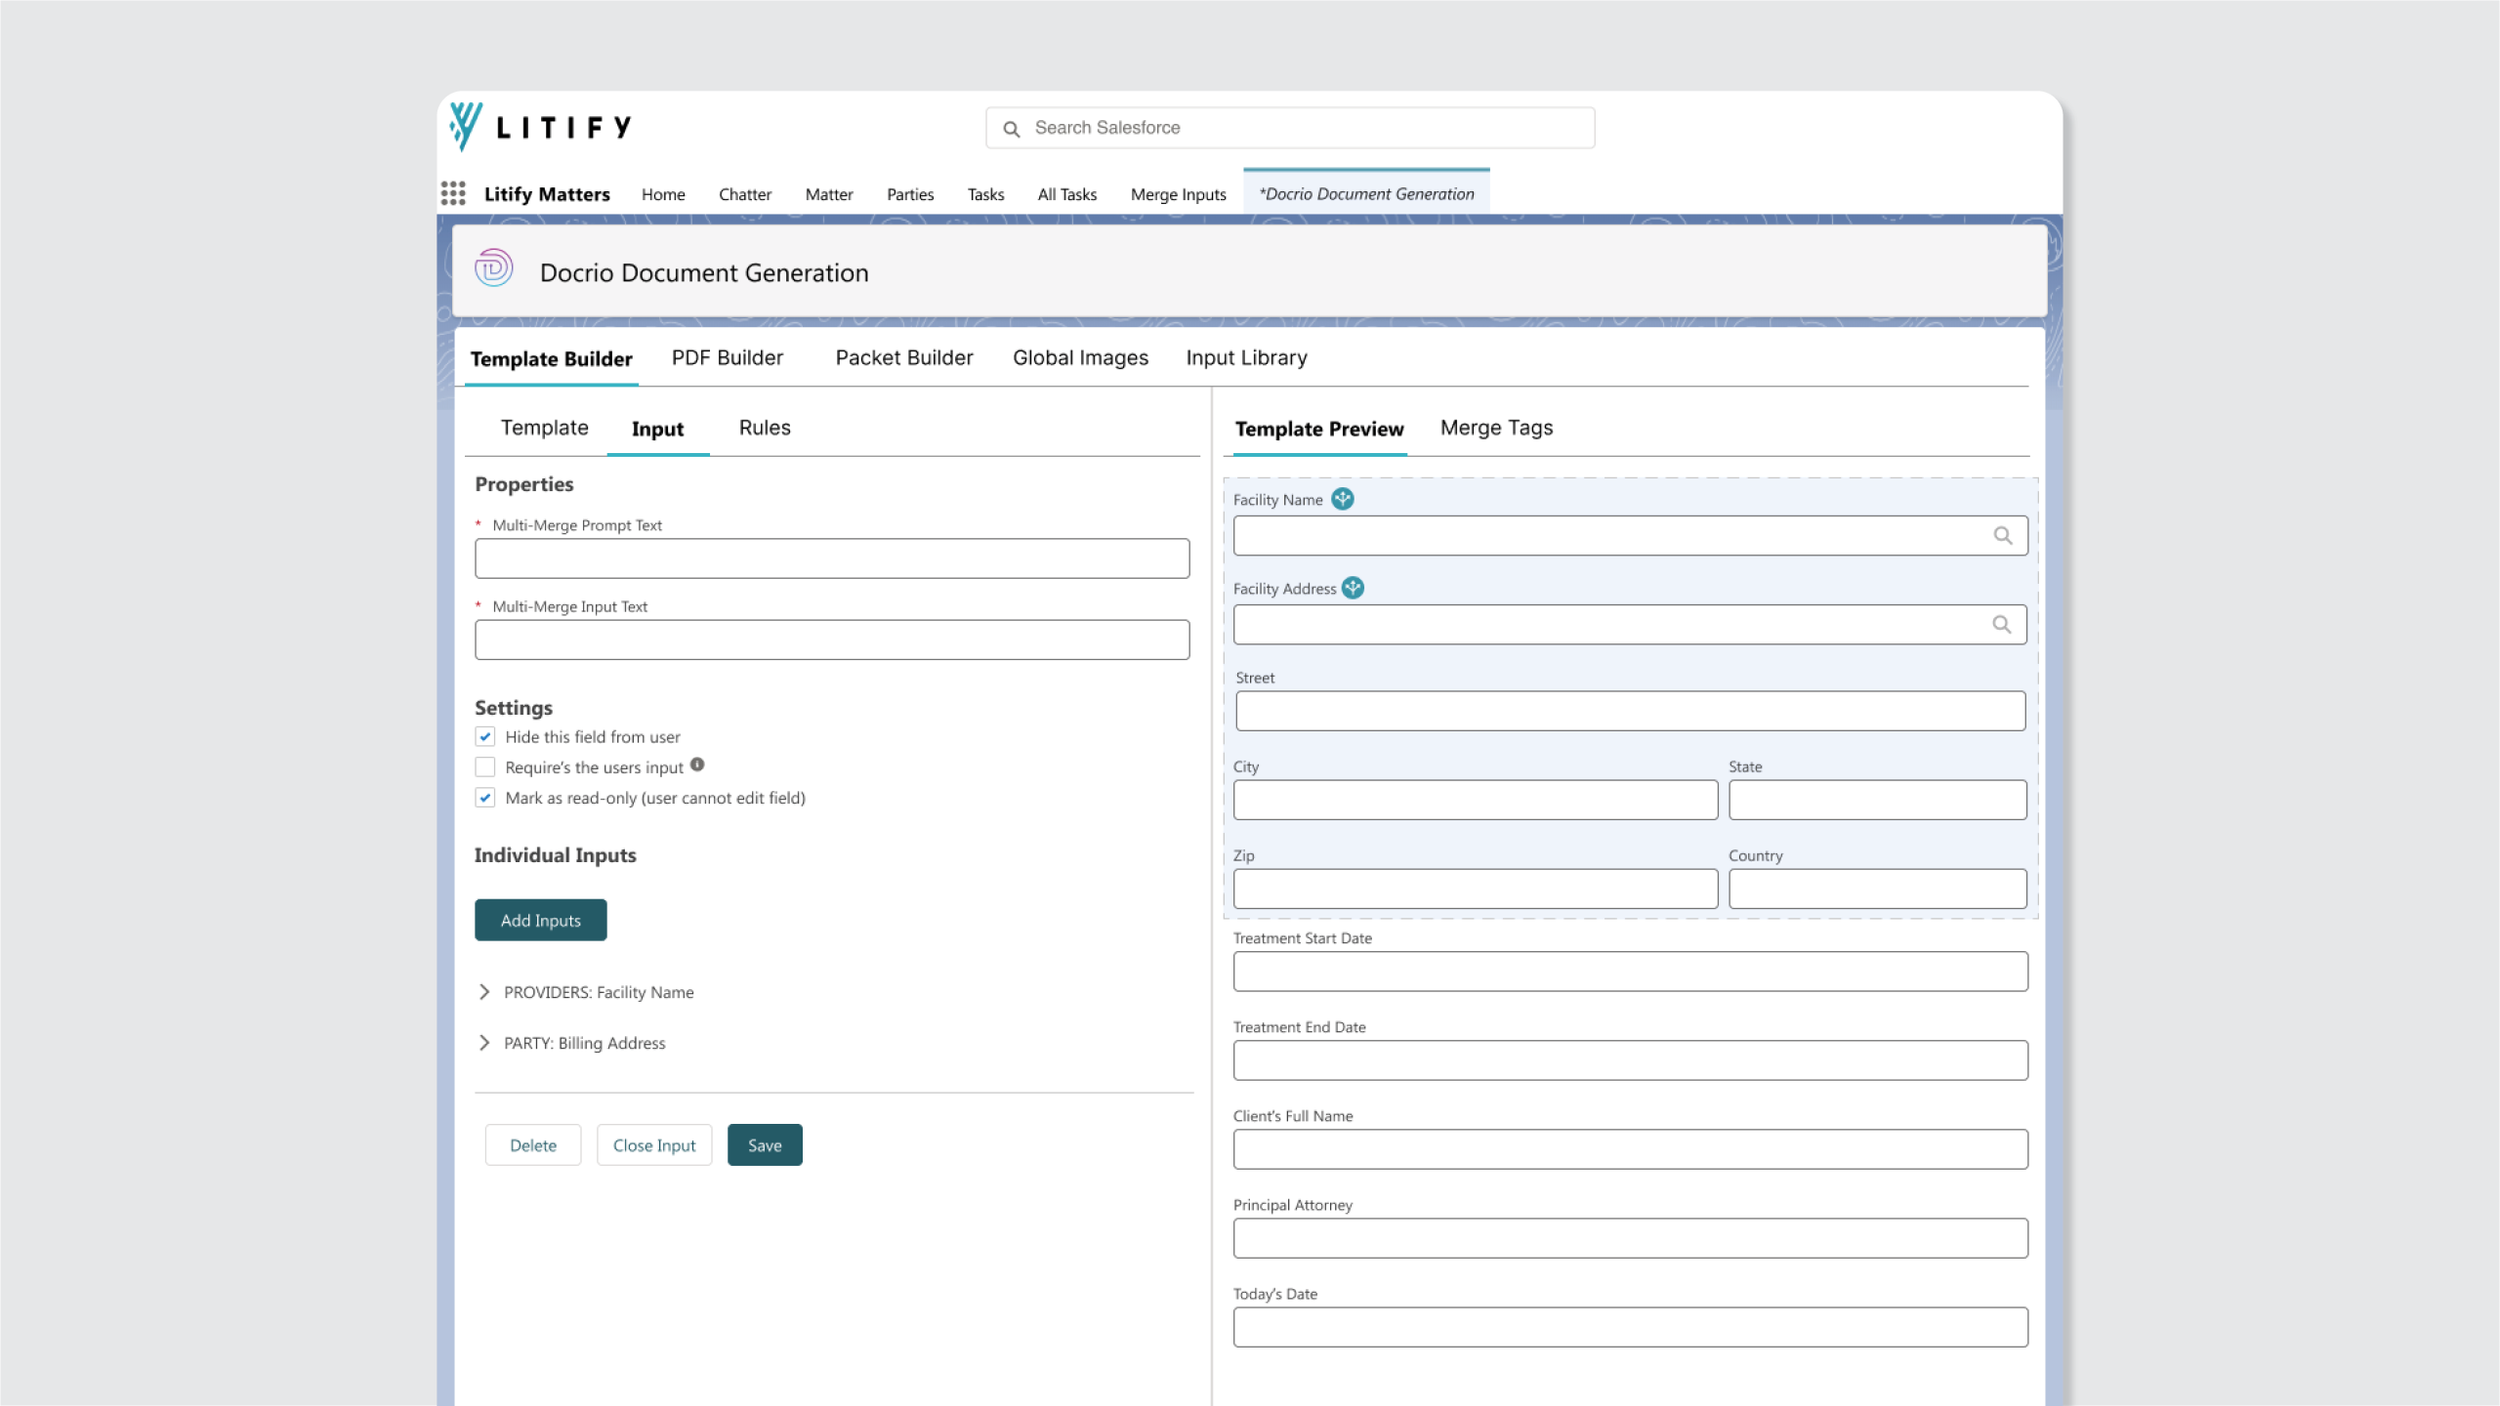Viewport: 2500px width, 1406px height.
Task: Click the Litify Matters app name
Action: point(547,194)
